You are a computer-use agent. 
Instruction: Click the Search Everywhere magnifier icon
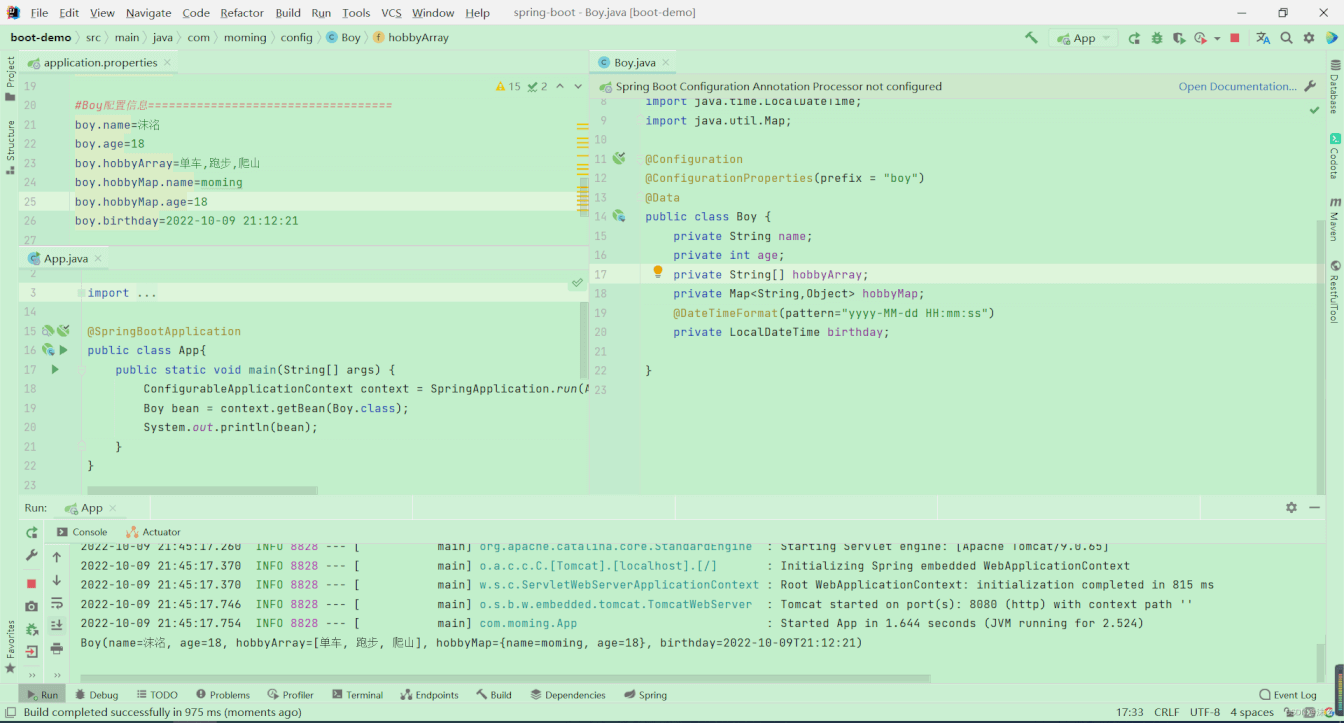1287,38
